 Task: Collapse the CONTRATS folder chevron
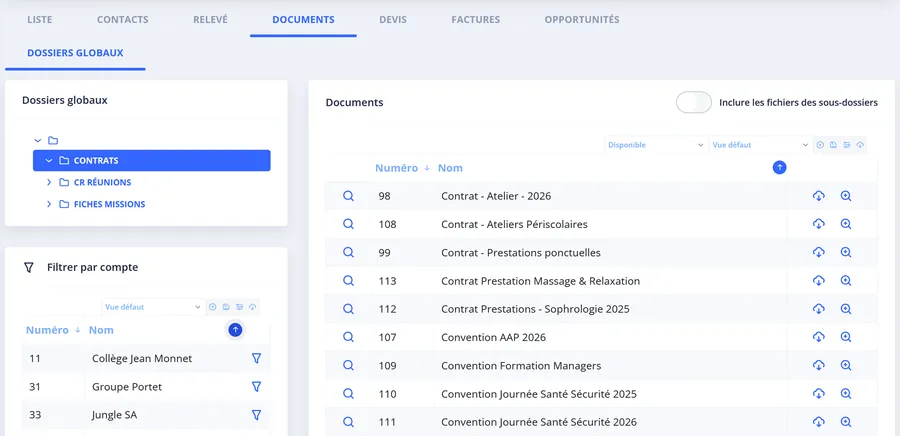[x=49, y=161]
